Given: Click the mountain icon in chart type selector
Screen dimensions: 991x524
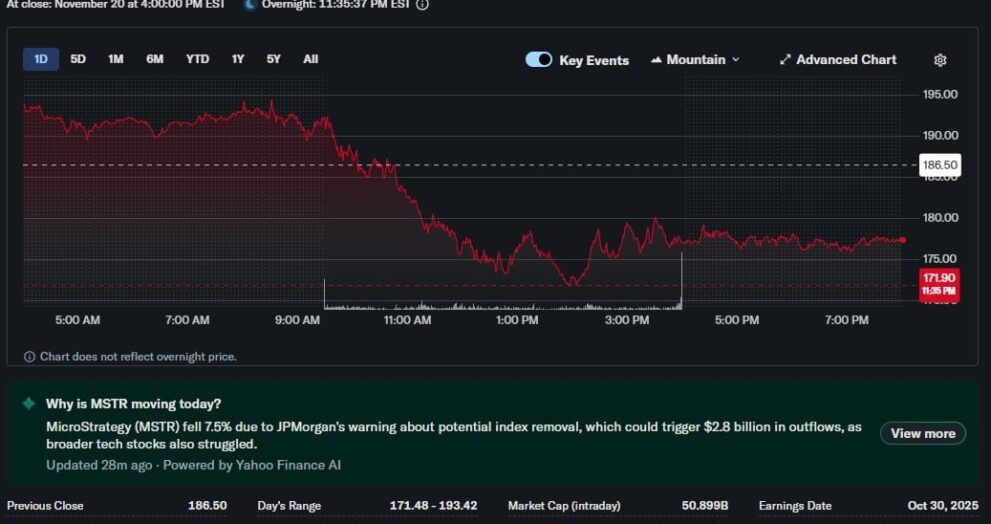Looking at the screenshot, I should click(x=656, y=60).
